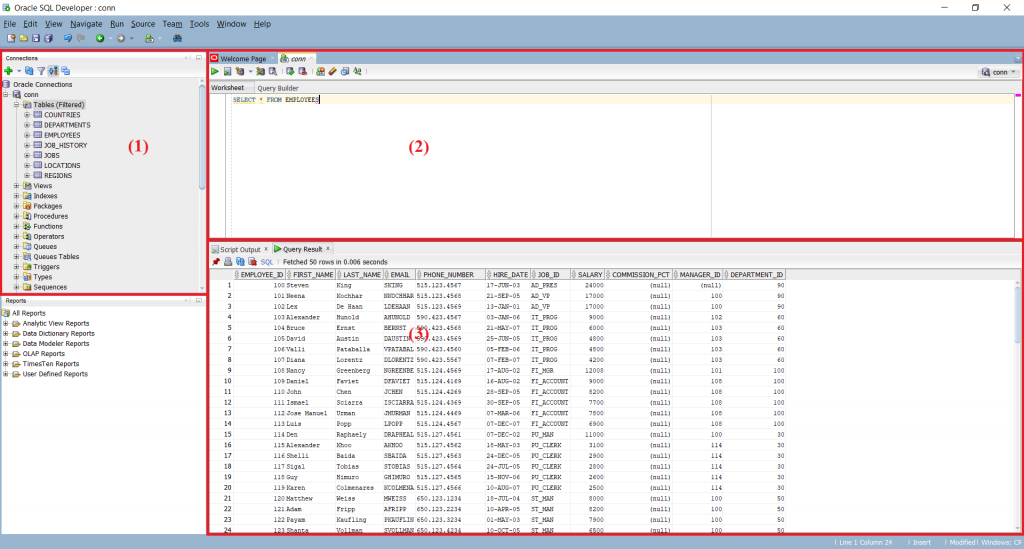Click the Clear eraser icon in worksheet toolbar
This screenshot has width=1024, height=549.
click(332, 72)
